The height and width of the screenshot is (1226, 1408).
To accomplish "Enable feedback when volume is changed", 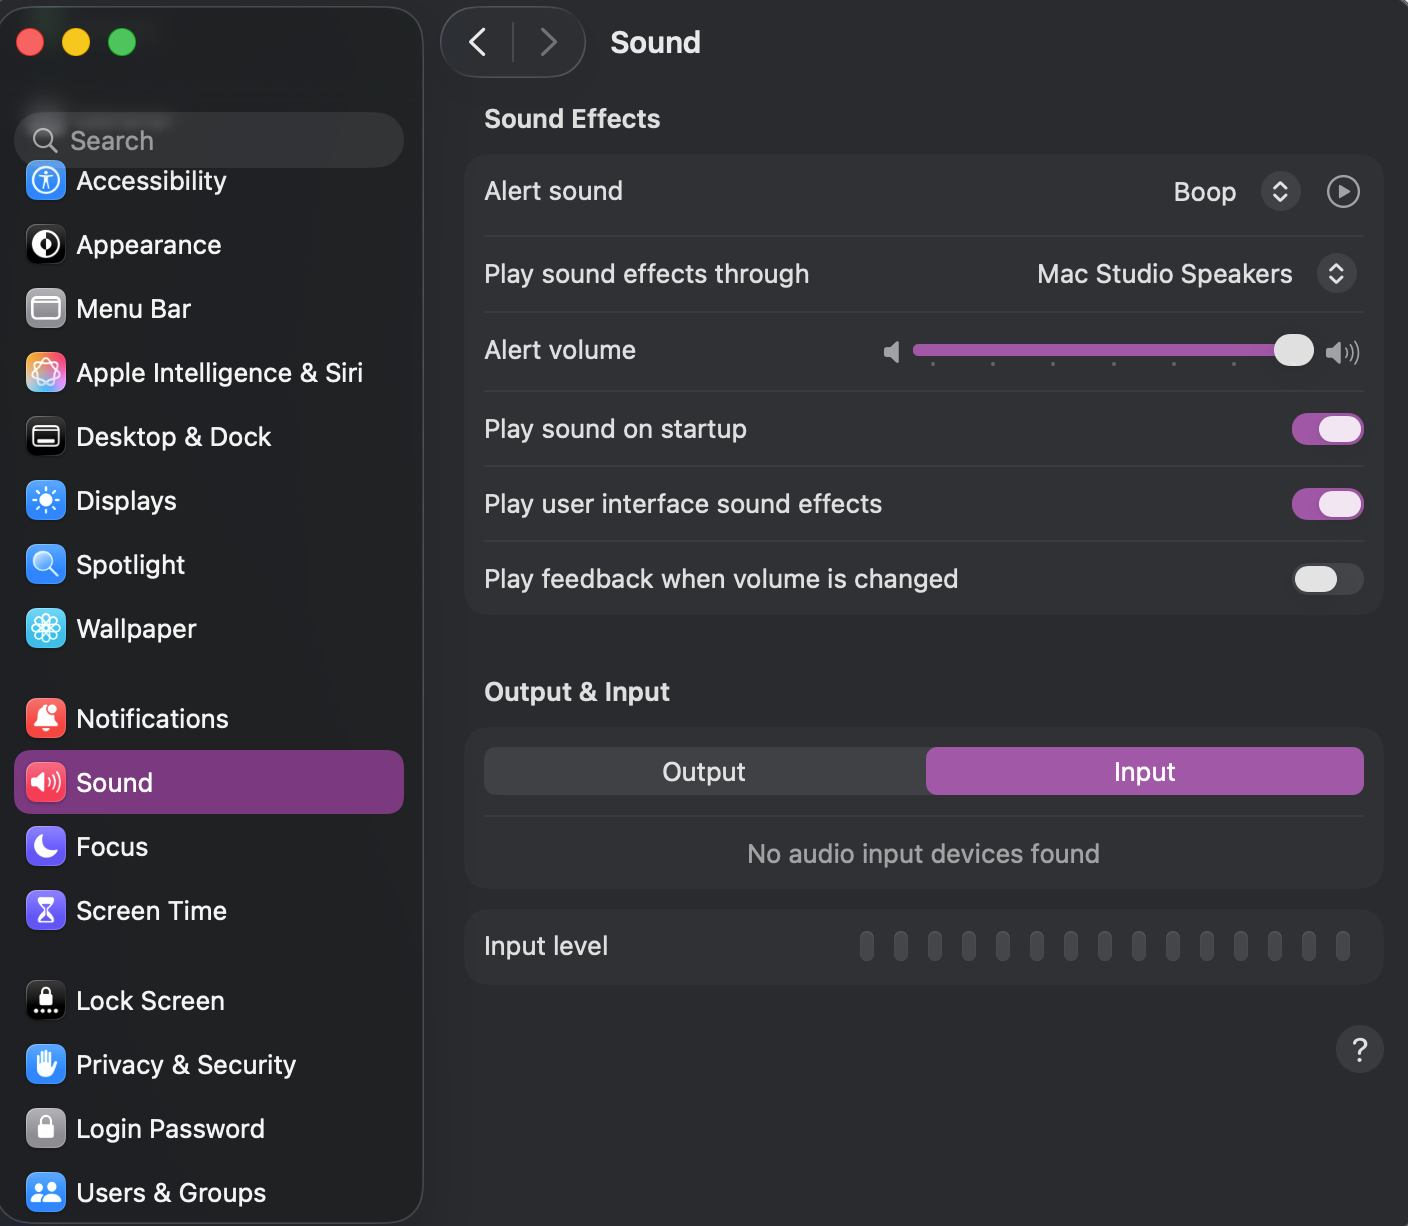I will pos(1327,579).
